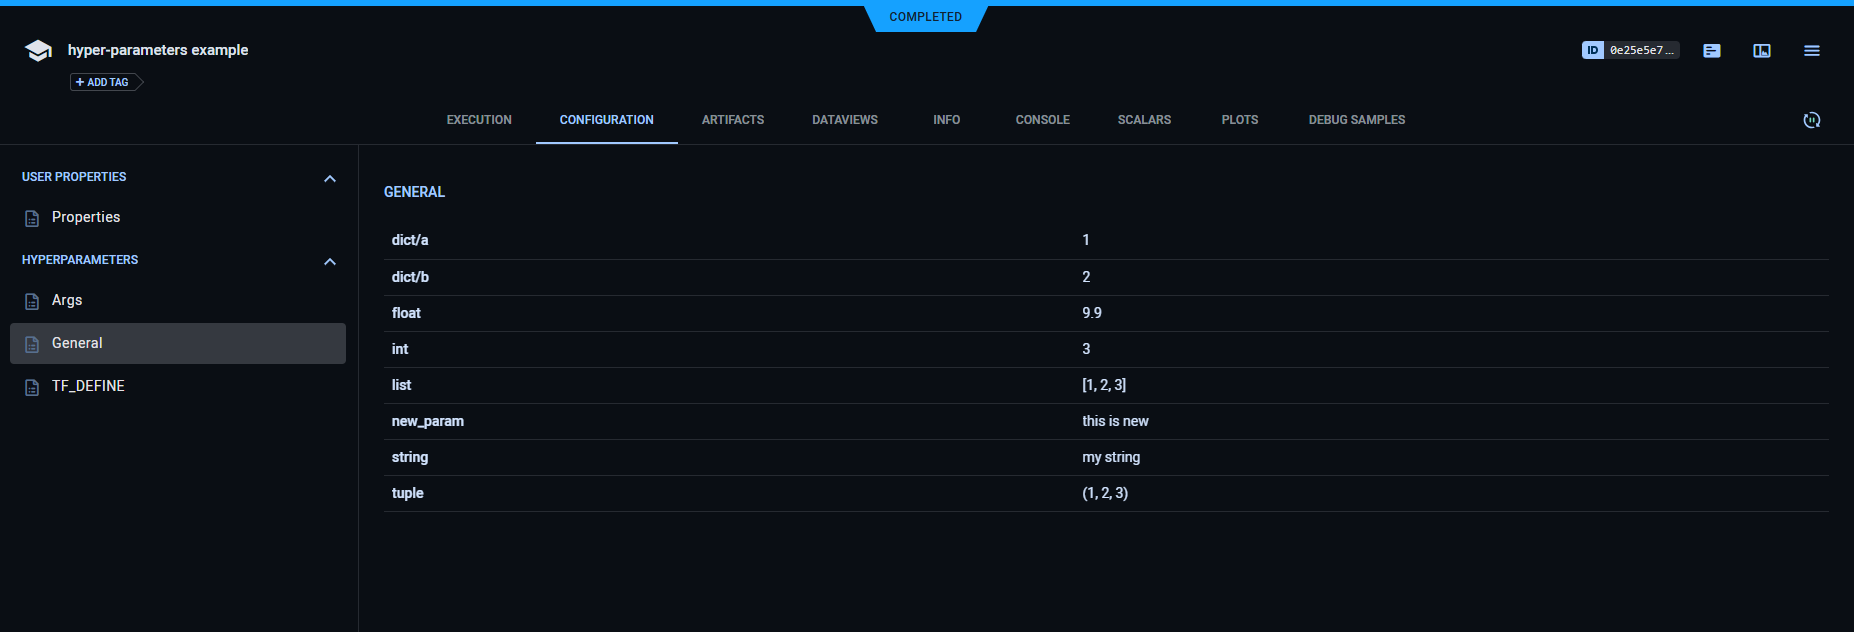Click the experiment graduation cap icon
1854x632 pixels.
pyautogui.click(x=38, y=51)
